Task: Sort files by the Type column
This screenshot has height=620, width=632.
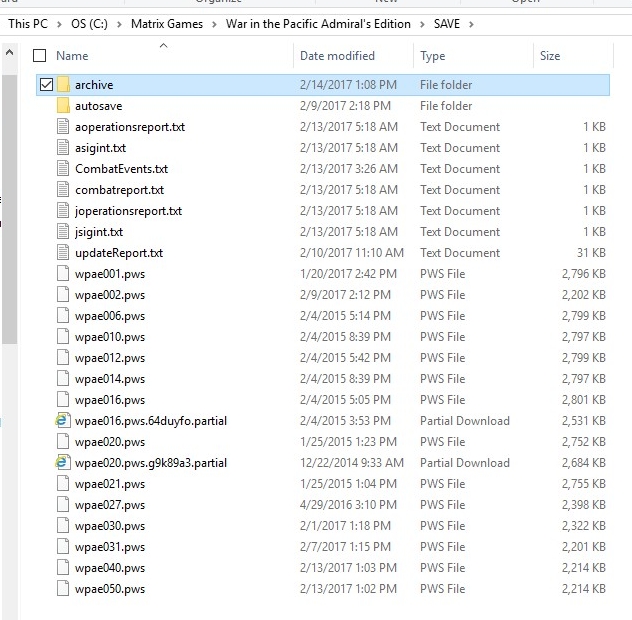Action: (x=432, y=56)
